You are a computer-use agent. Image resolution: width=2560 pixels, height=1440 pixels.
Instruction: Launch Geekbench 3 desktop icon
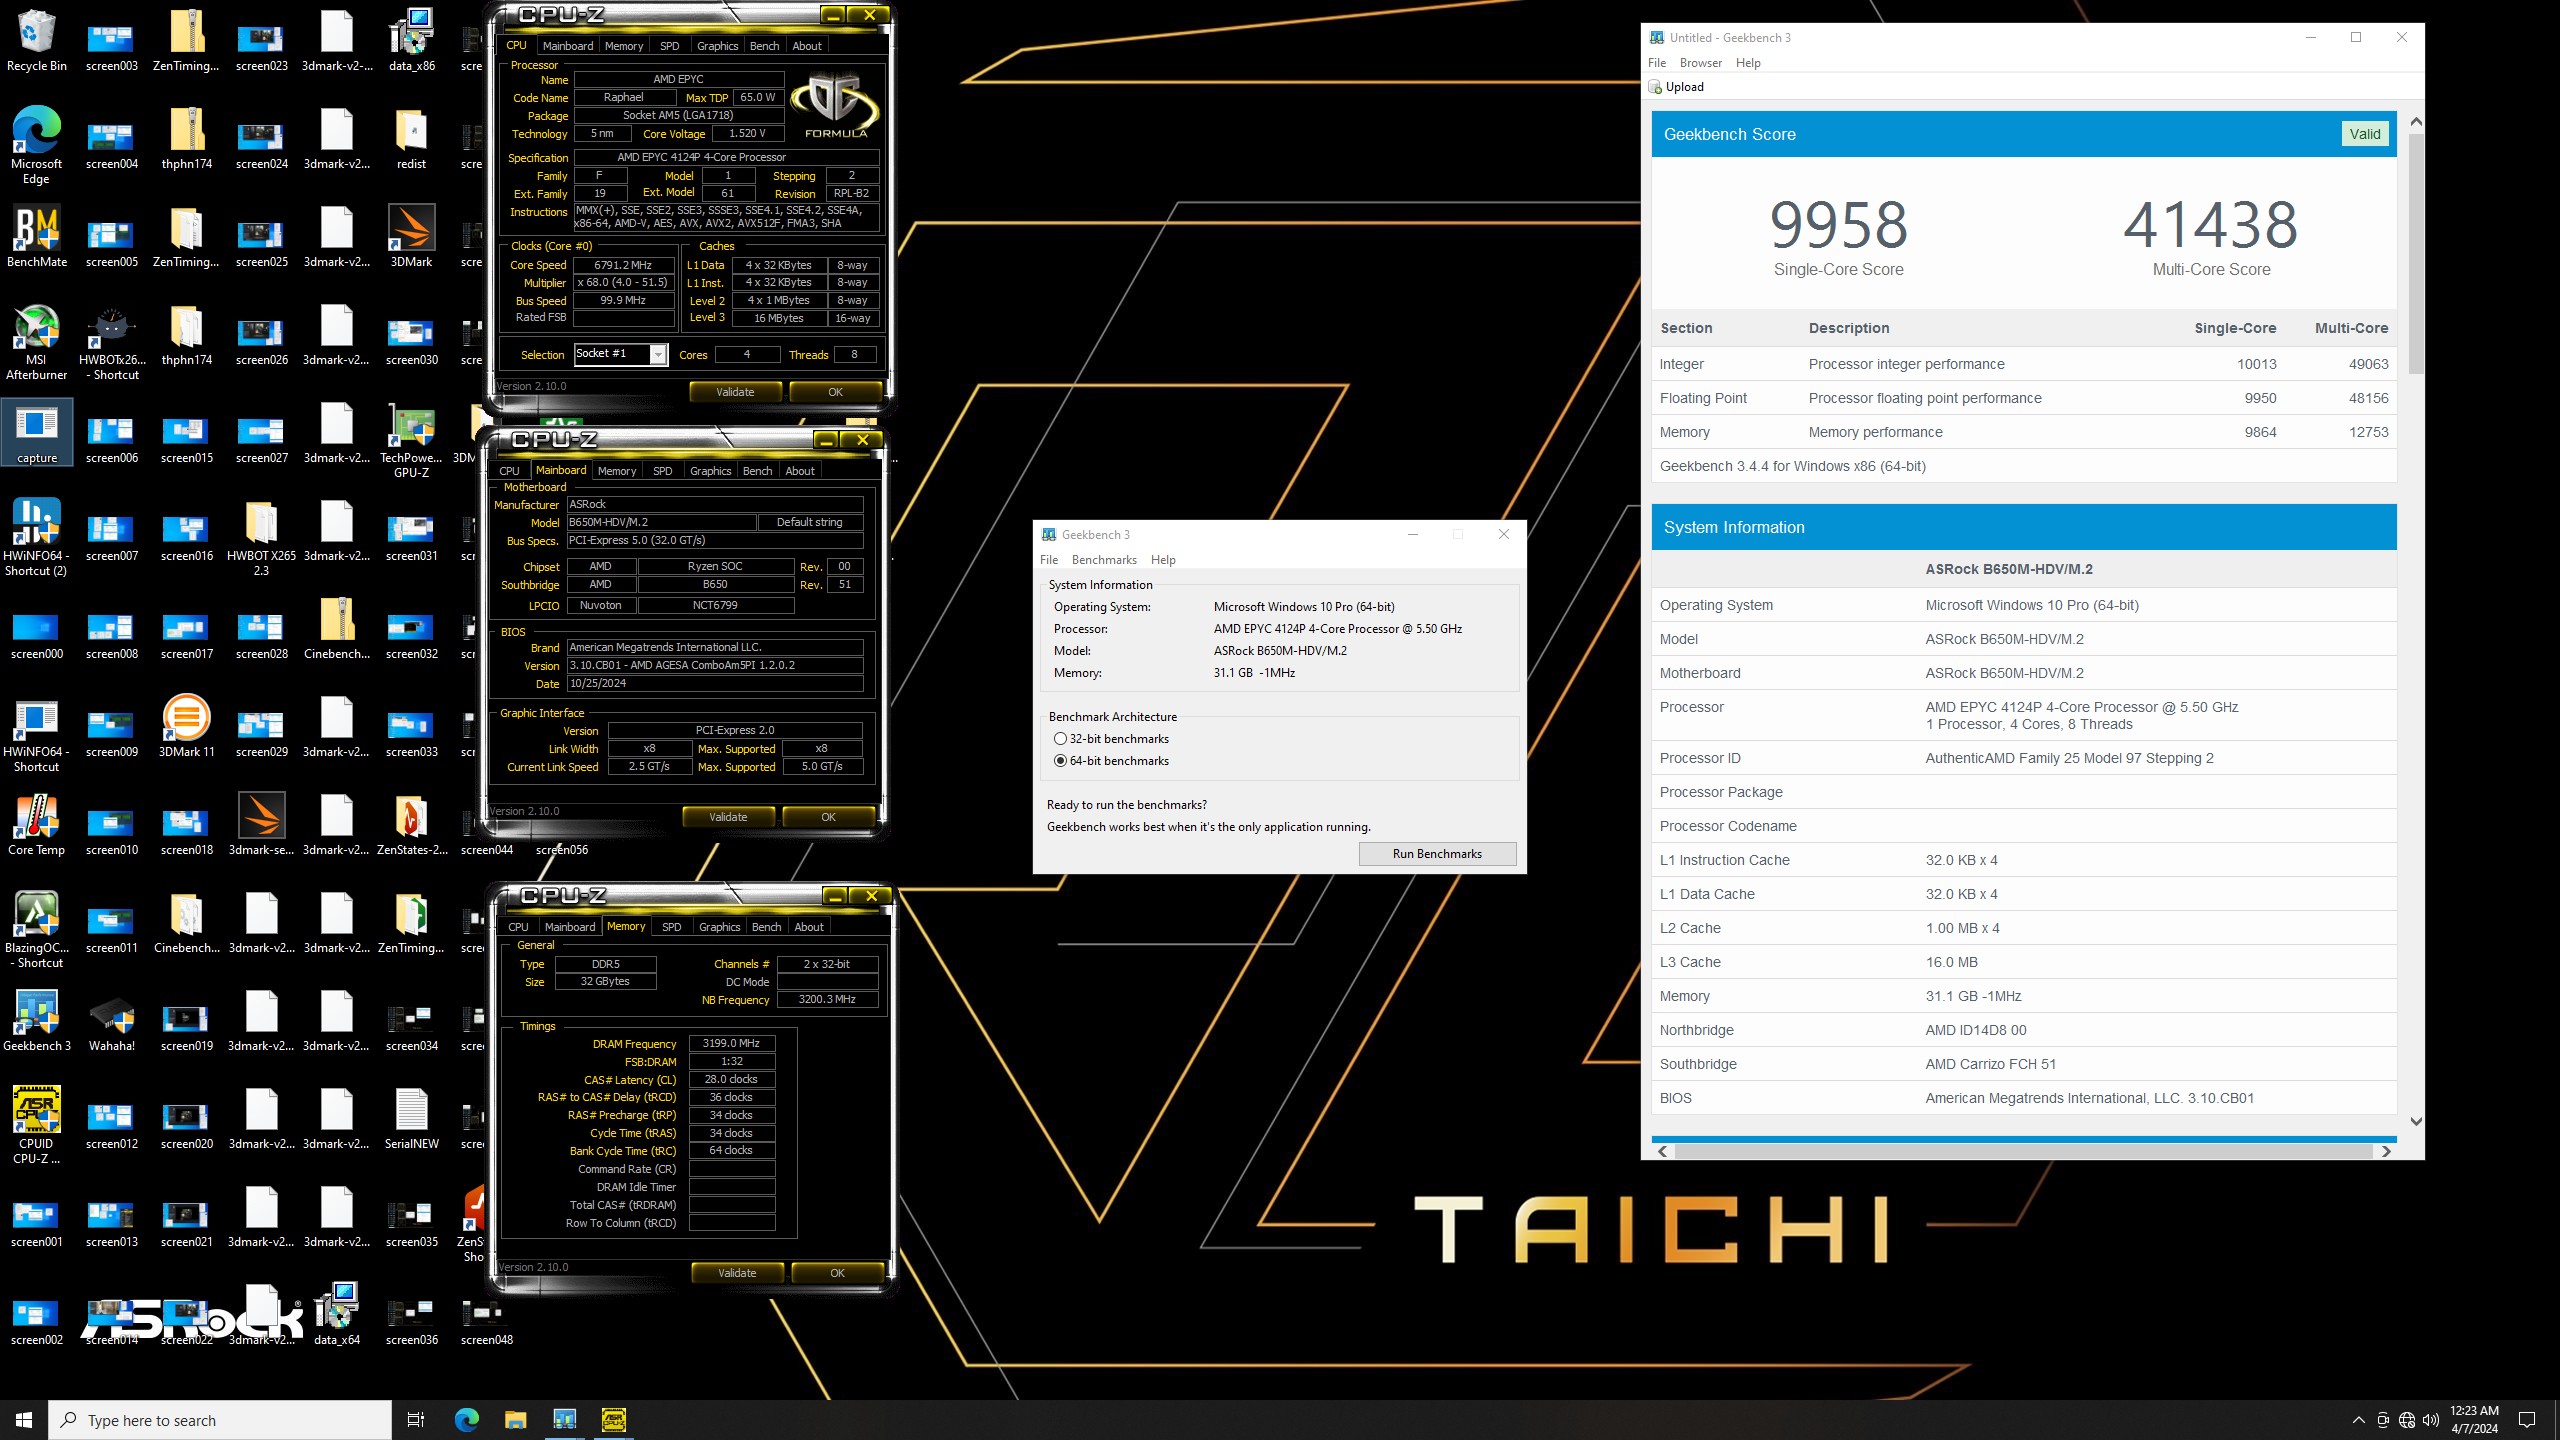coord(36,1020)
